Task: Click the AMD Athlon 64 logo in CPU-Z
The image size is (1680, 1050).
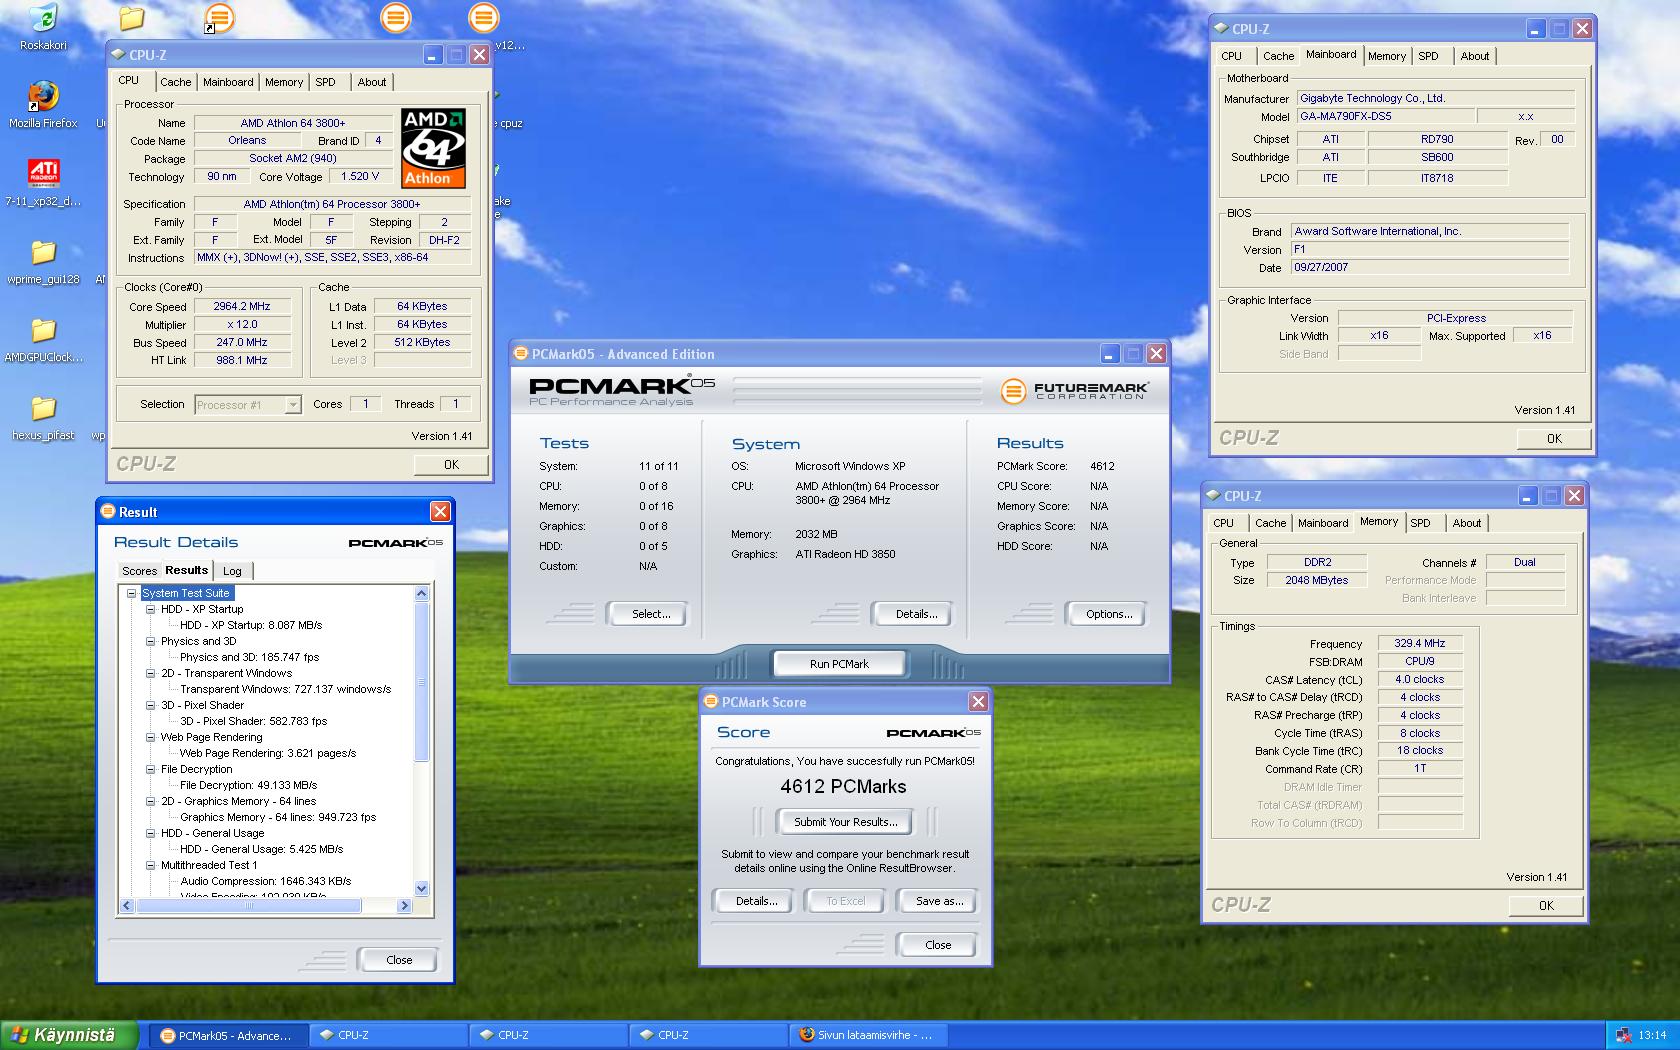Action: [434, 148]
